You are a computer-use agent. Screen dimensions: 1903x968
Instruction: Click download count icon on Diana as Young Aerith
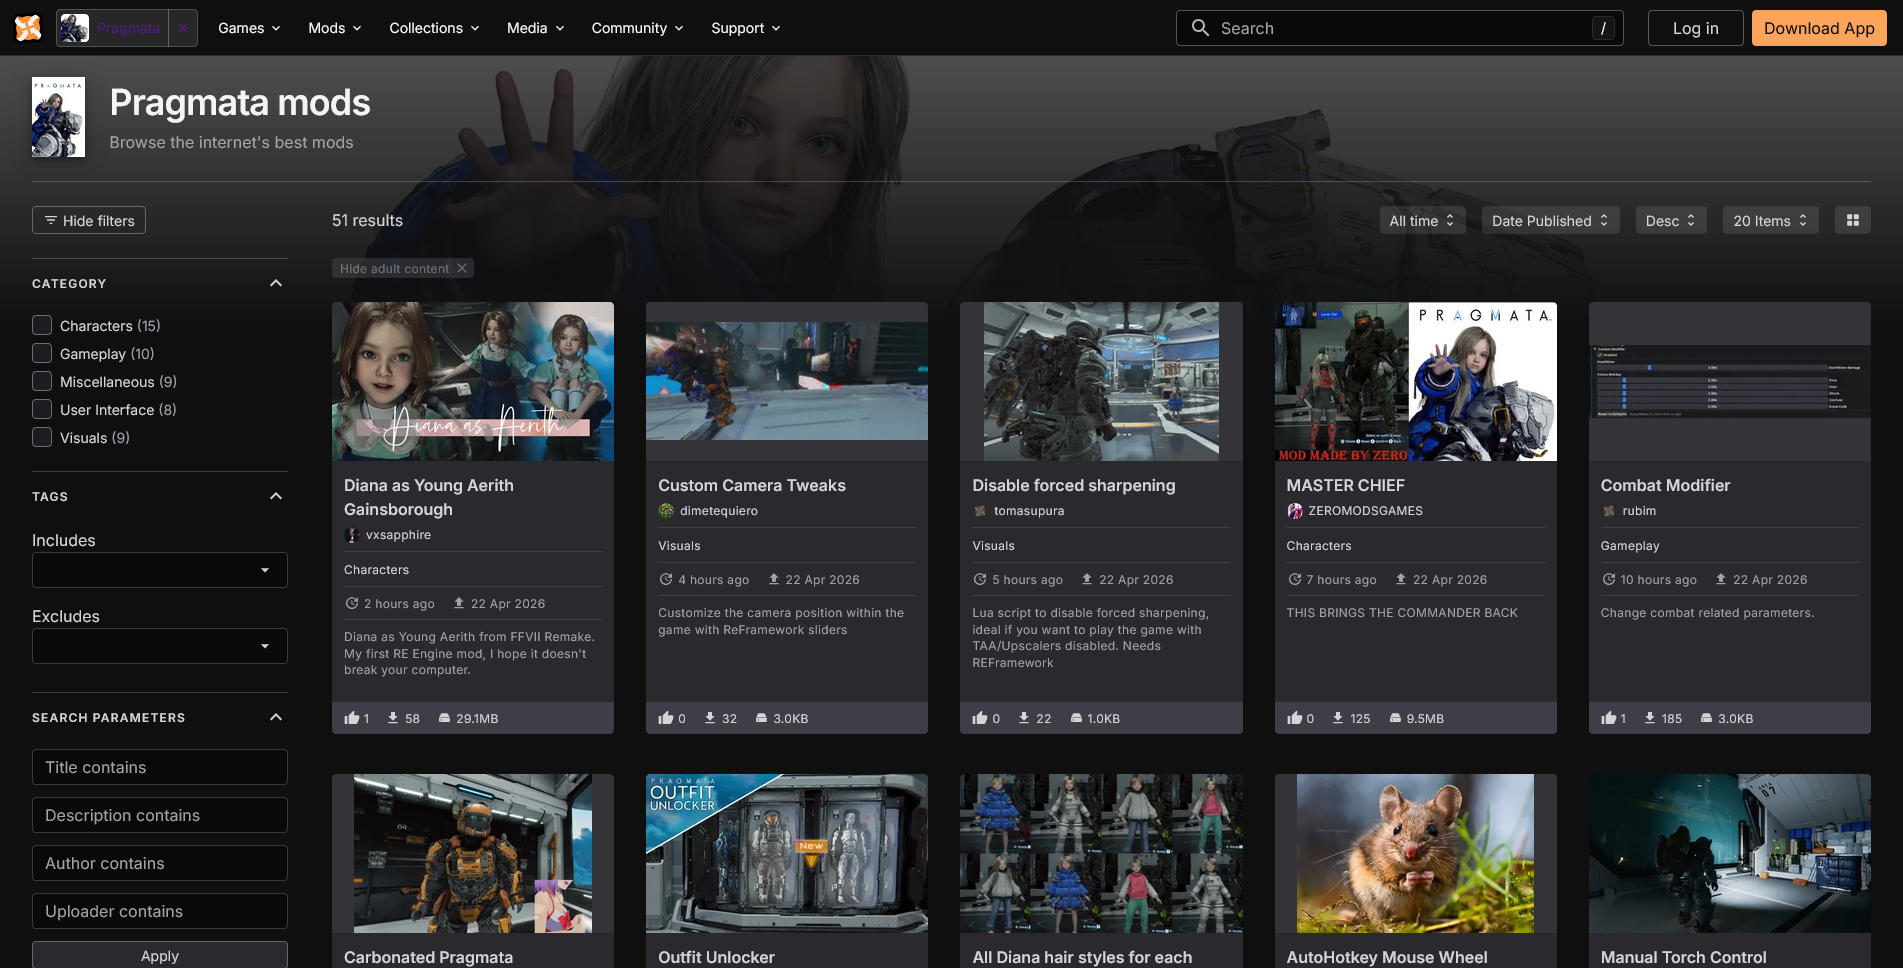[x=393, y=718]
